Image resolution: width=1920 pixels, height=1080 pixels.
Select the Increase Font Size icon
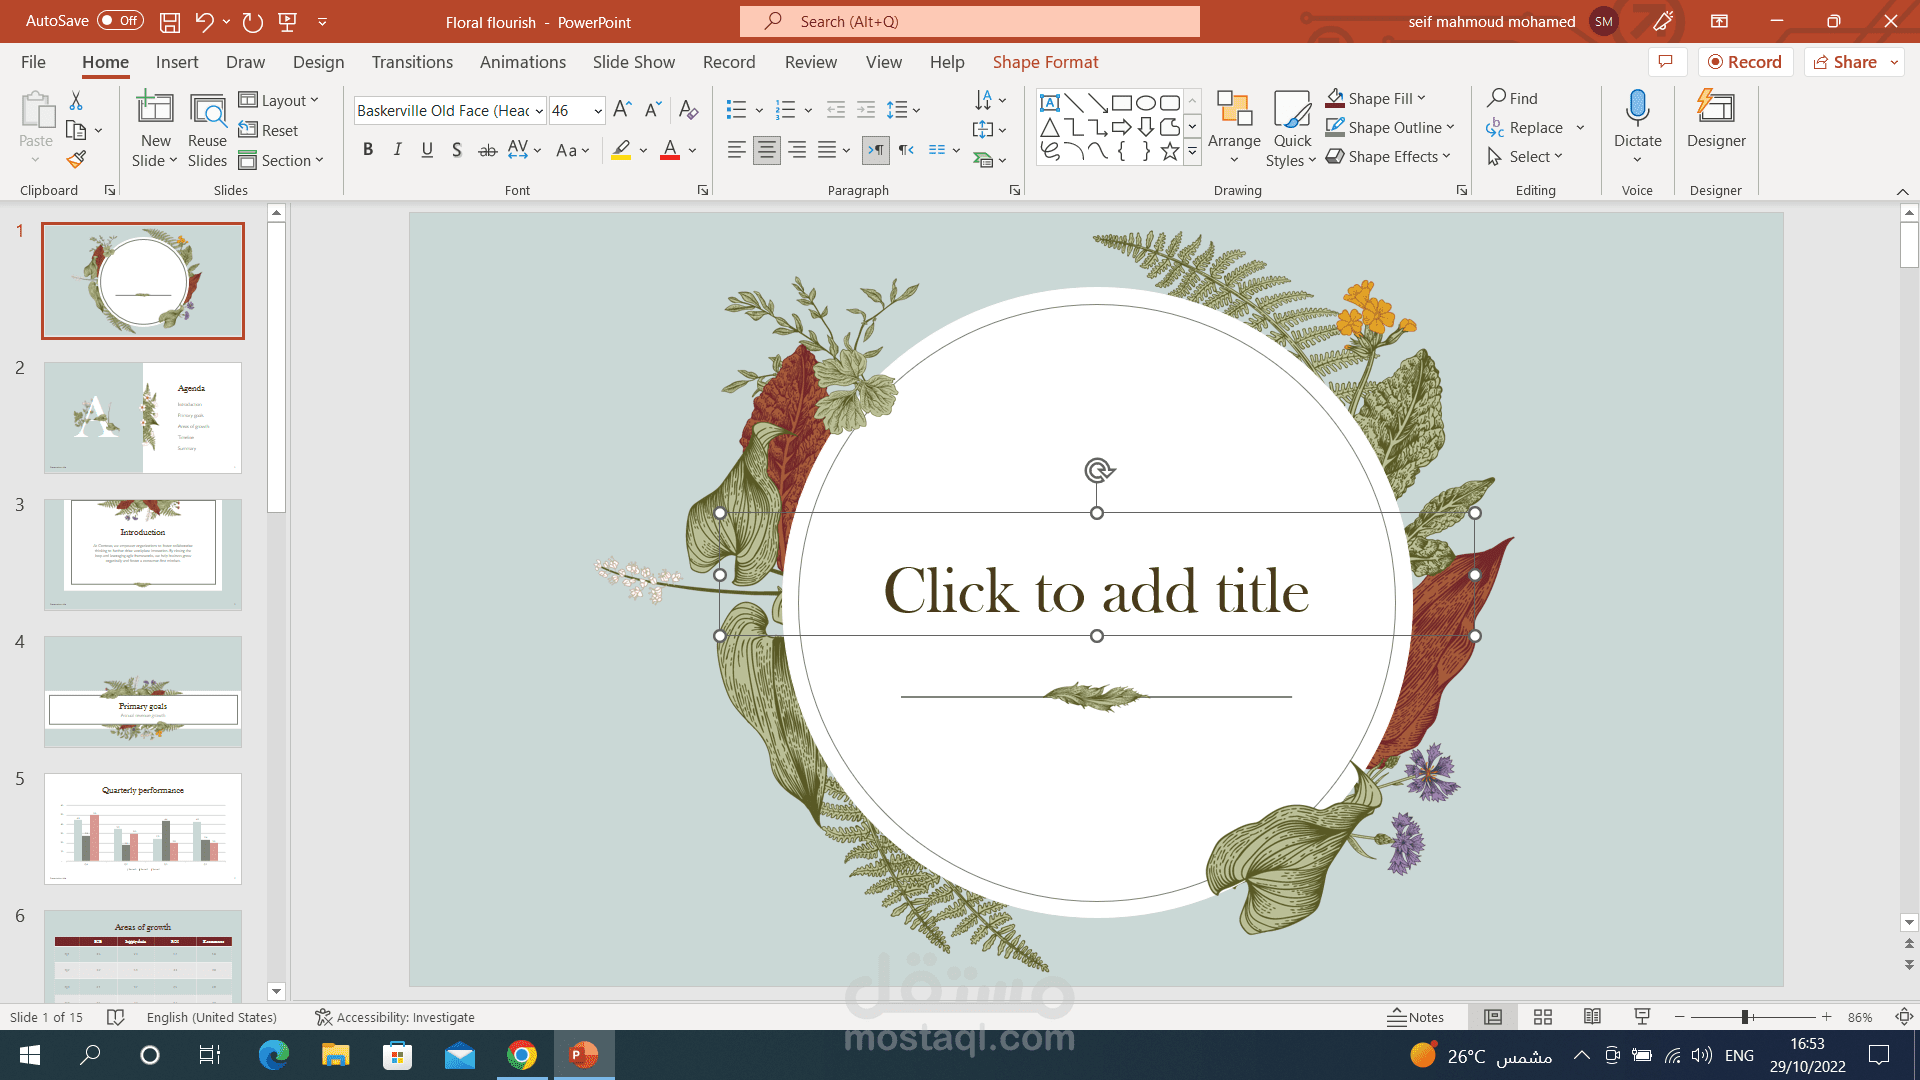(621, 110)
